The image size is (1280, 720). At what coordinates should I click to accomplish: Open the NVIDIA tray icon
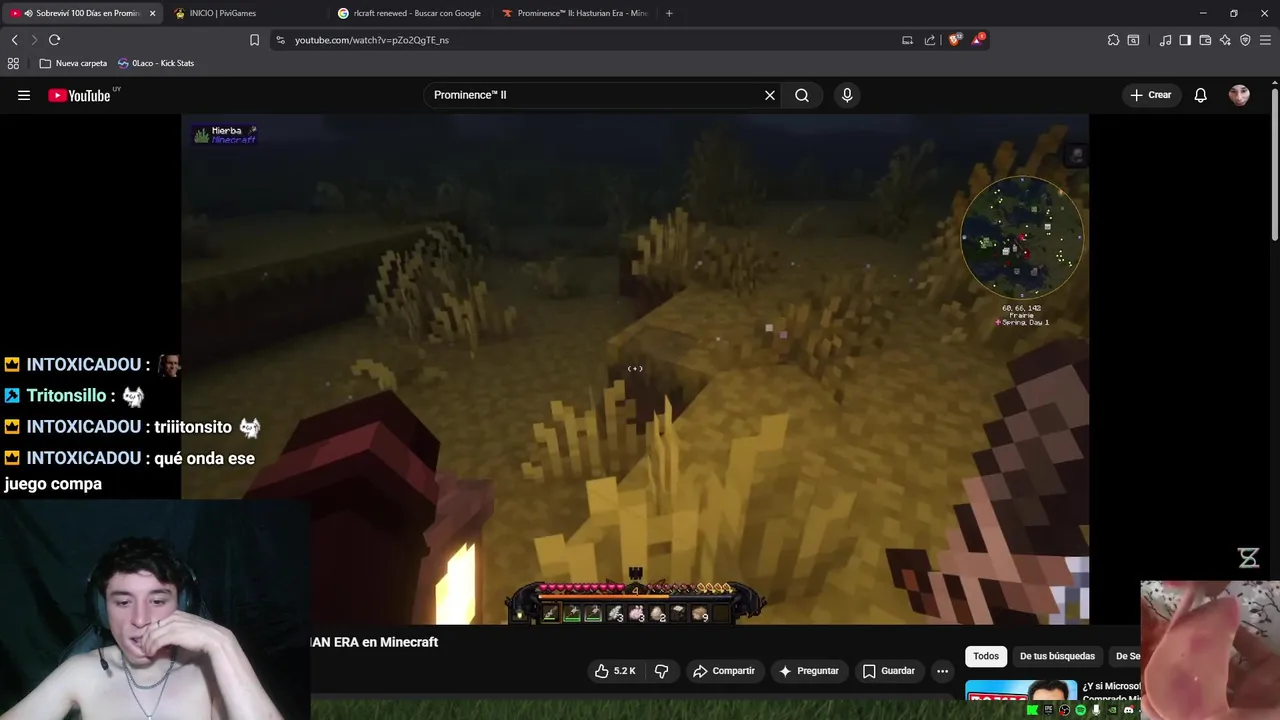click(x=1112, y=710)
